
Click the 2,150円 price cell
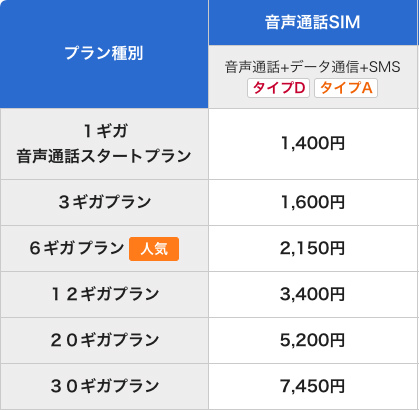[313, 248]
